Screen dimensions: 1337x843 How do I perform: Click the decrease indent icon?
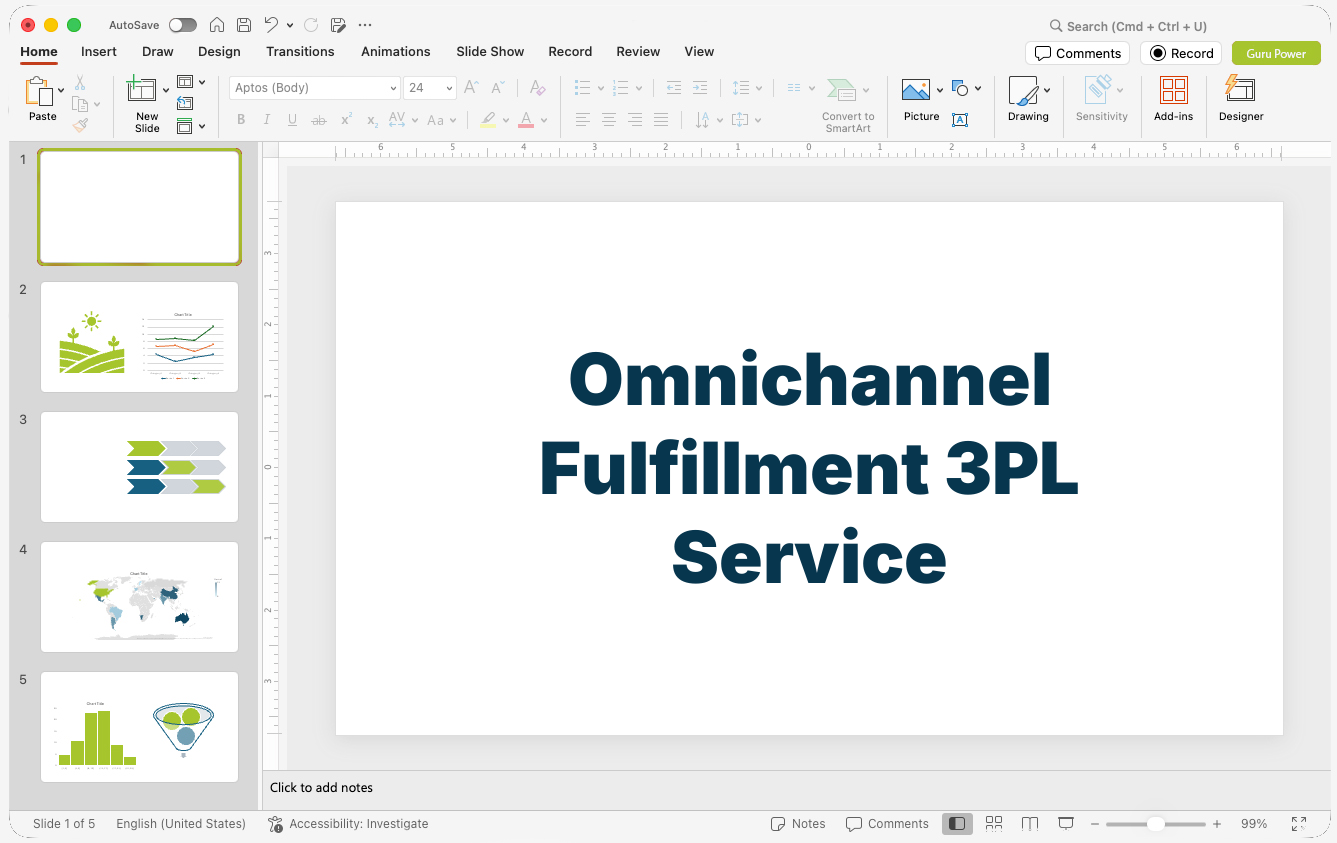click(x=673, y=88)
